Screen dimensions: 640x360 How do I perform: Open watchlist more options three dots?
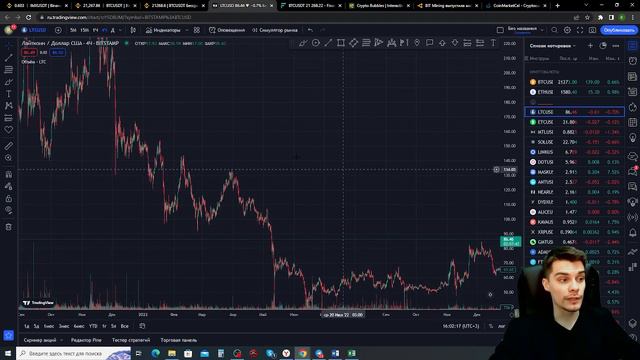coord(616,46)
